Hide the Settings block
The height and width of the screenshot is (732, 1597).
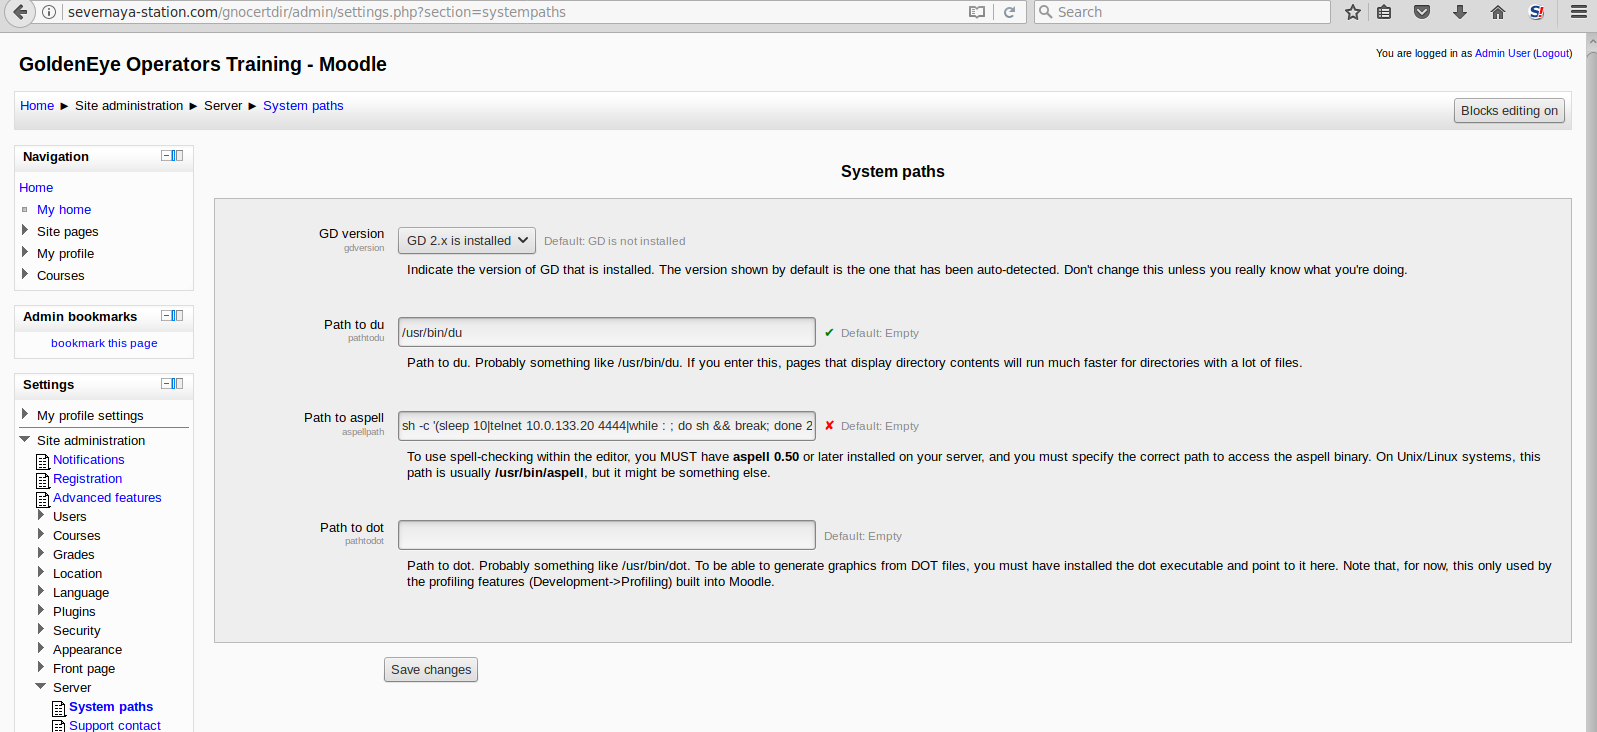[x=167, y=384]
